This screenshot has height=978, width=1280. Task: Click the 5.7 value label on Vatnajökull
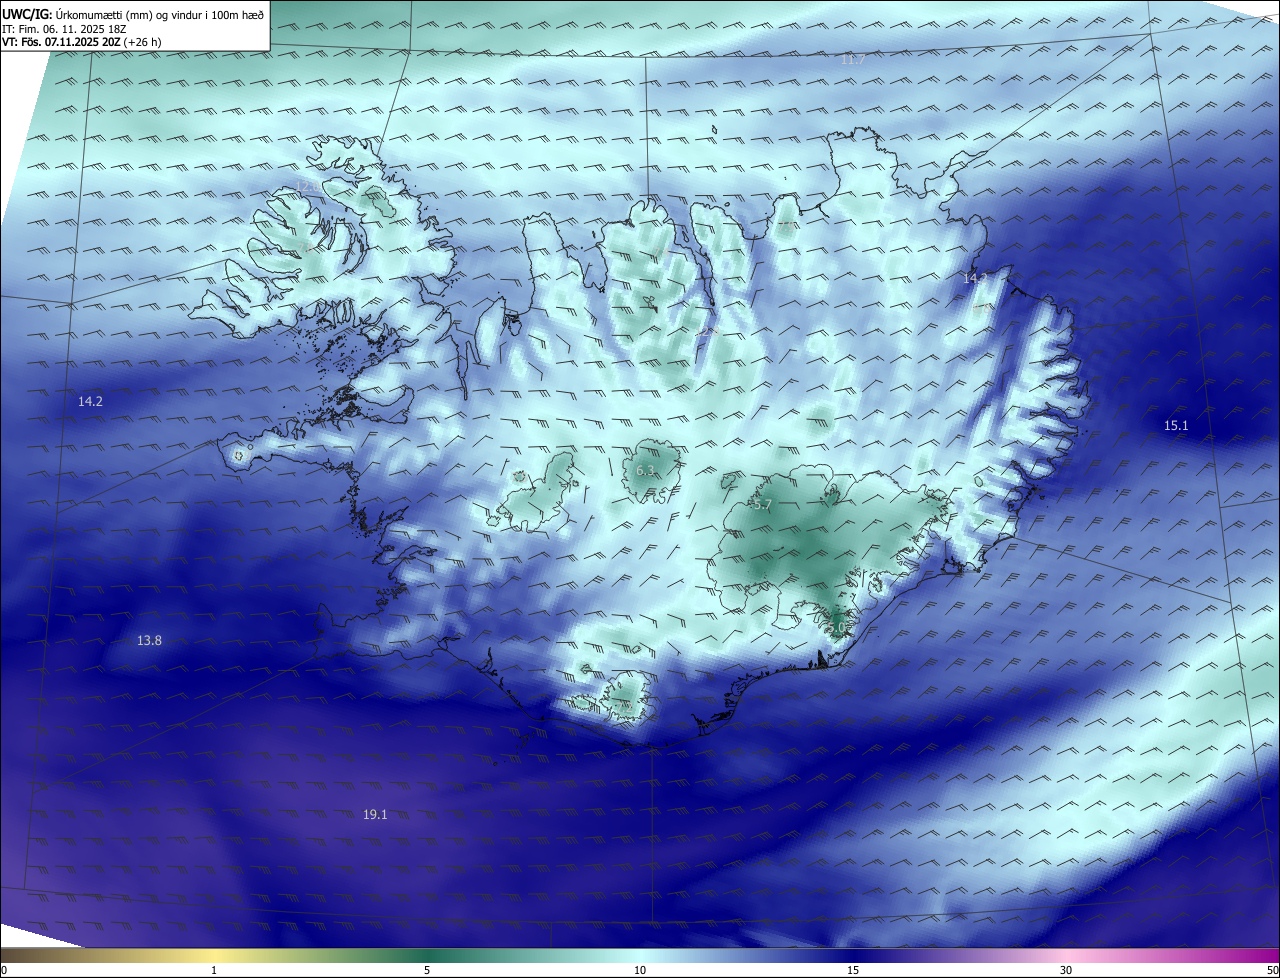762,505
